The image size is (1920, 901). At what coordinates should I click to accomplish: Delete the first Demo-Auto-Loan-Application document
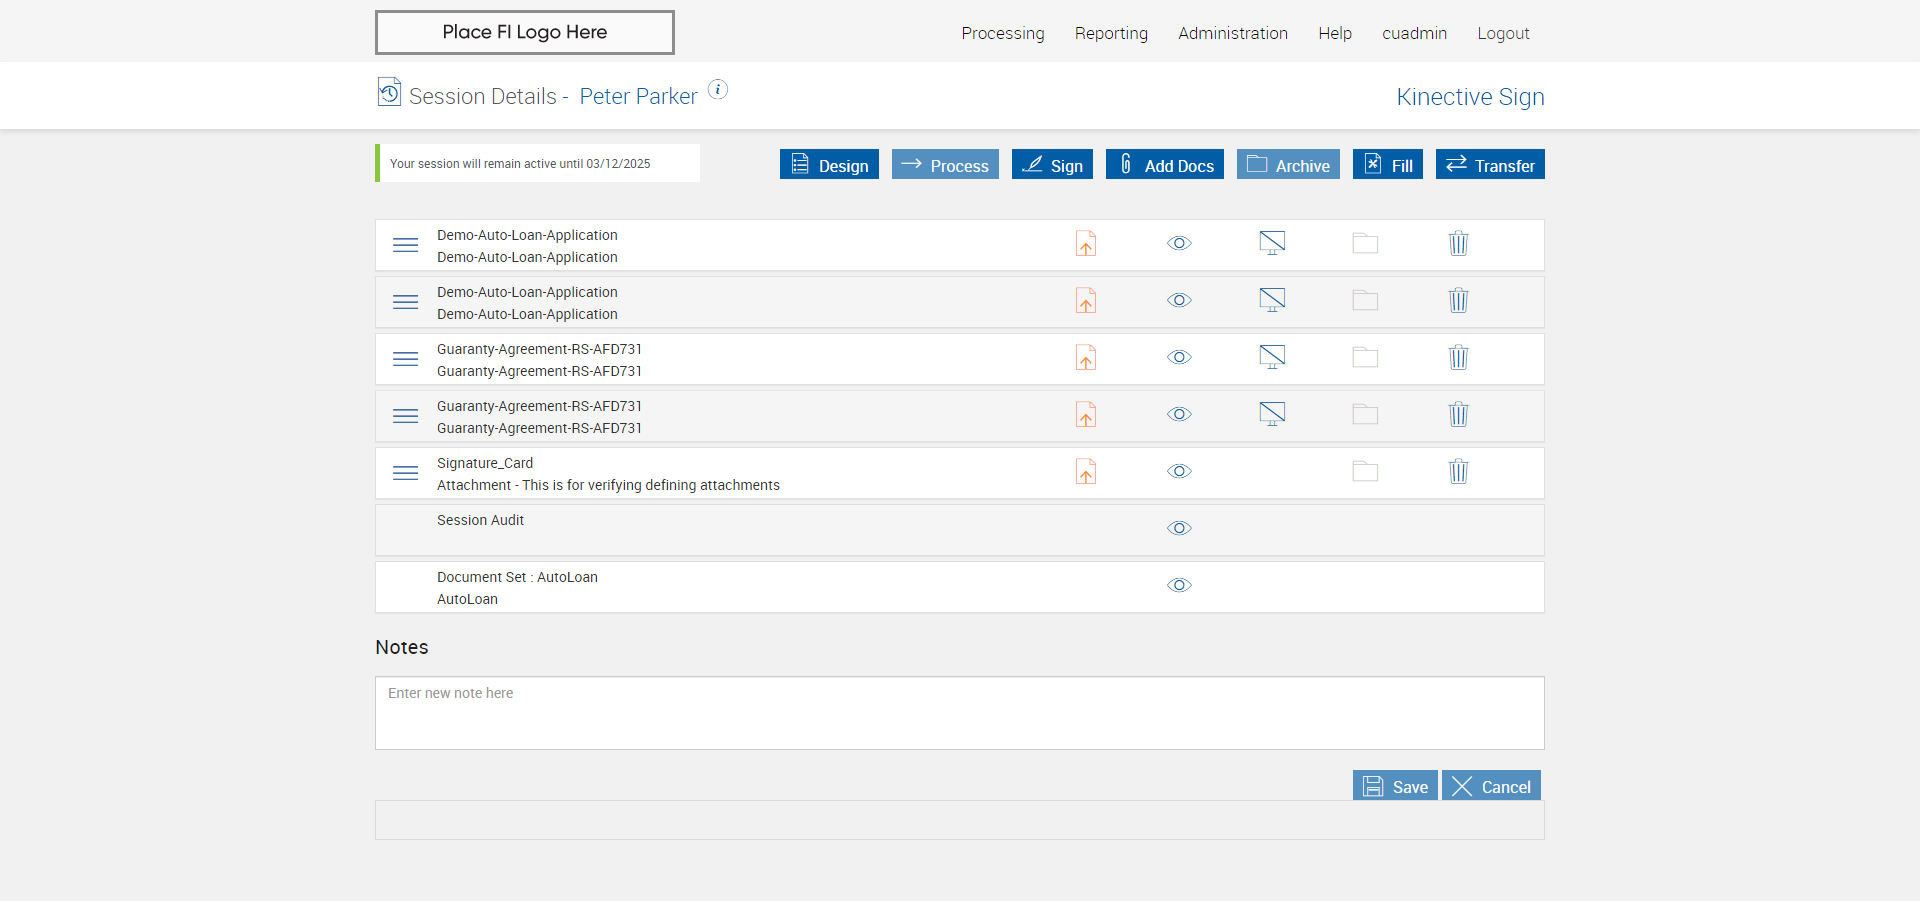click(1459, 244)
